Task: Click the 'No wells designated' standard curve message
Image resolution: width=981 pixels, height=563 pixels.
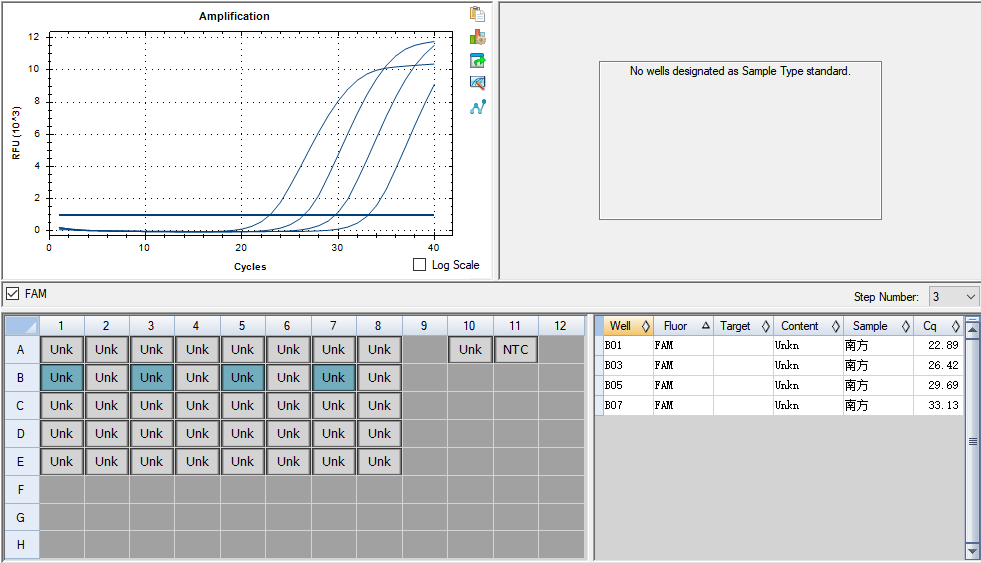Action: click(x=740, y=71)
